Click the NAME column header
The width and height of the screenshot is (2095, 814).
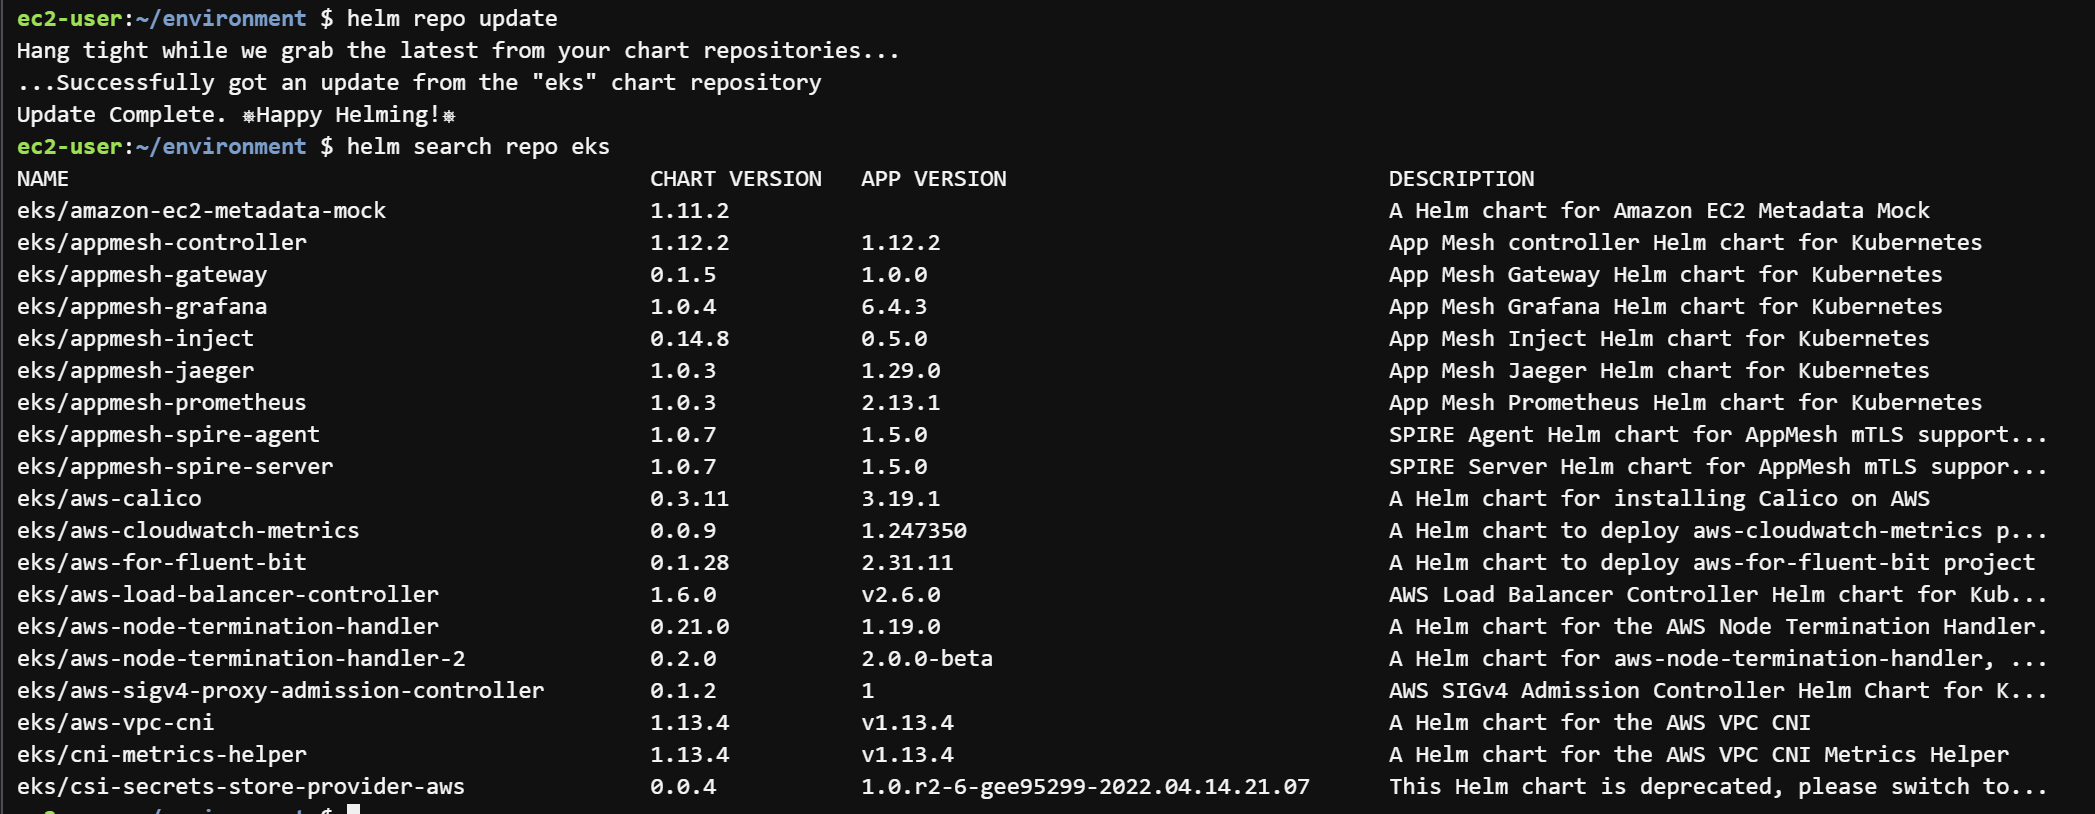43,179
